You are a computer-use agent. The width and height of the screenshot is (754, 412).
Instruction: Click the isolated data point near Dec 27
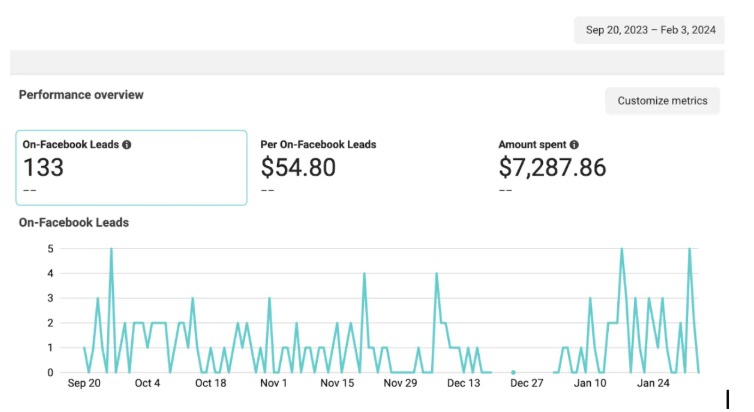[x=514, y=372]
